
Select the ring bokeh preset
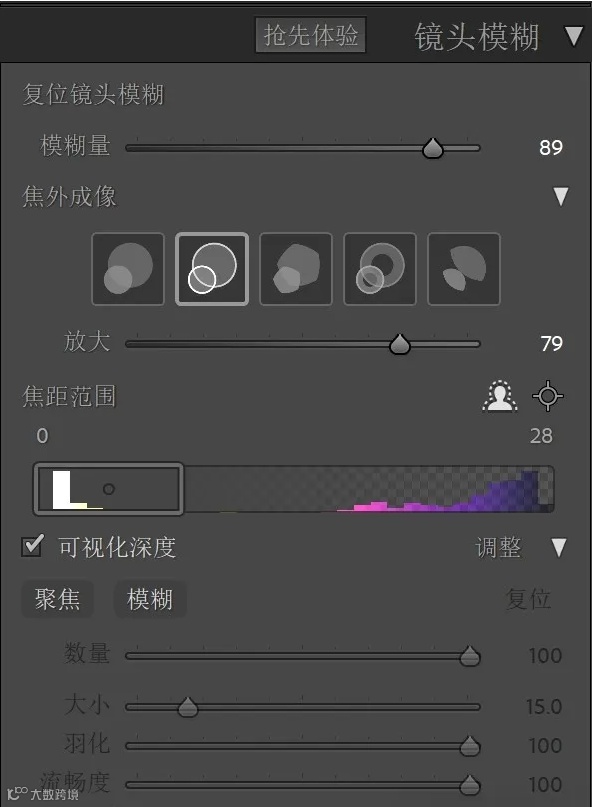pos(380,270)
